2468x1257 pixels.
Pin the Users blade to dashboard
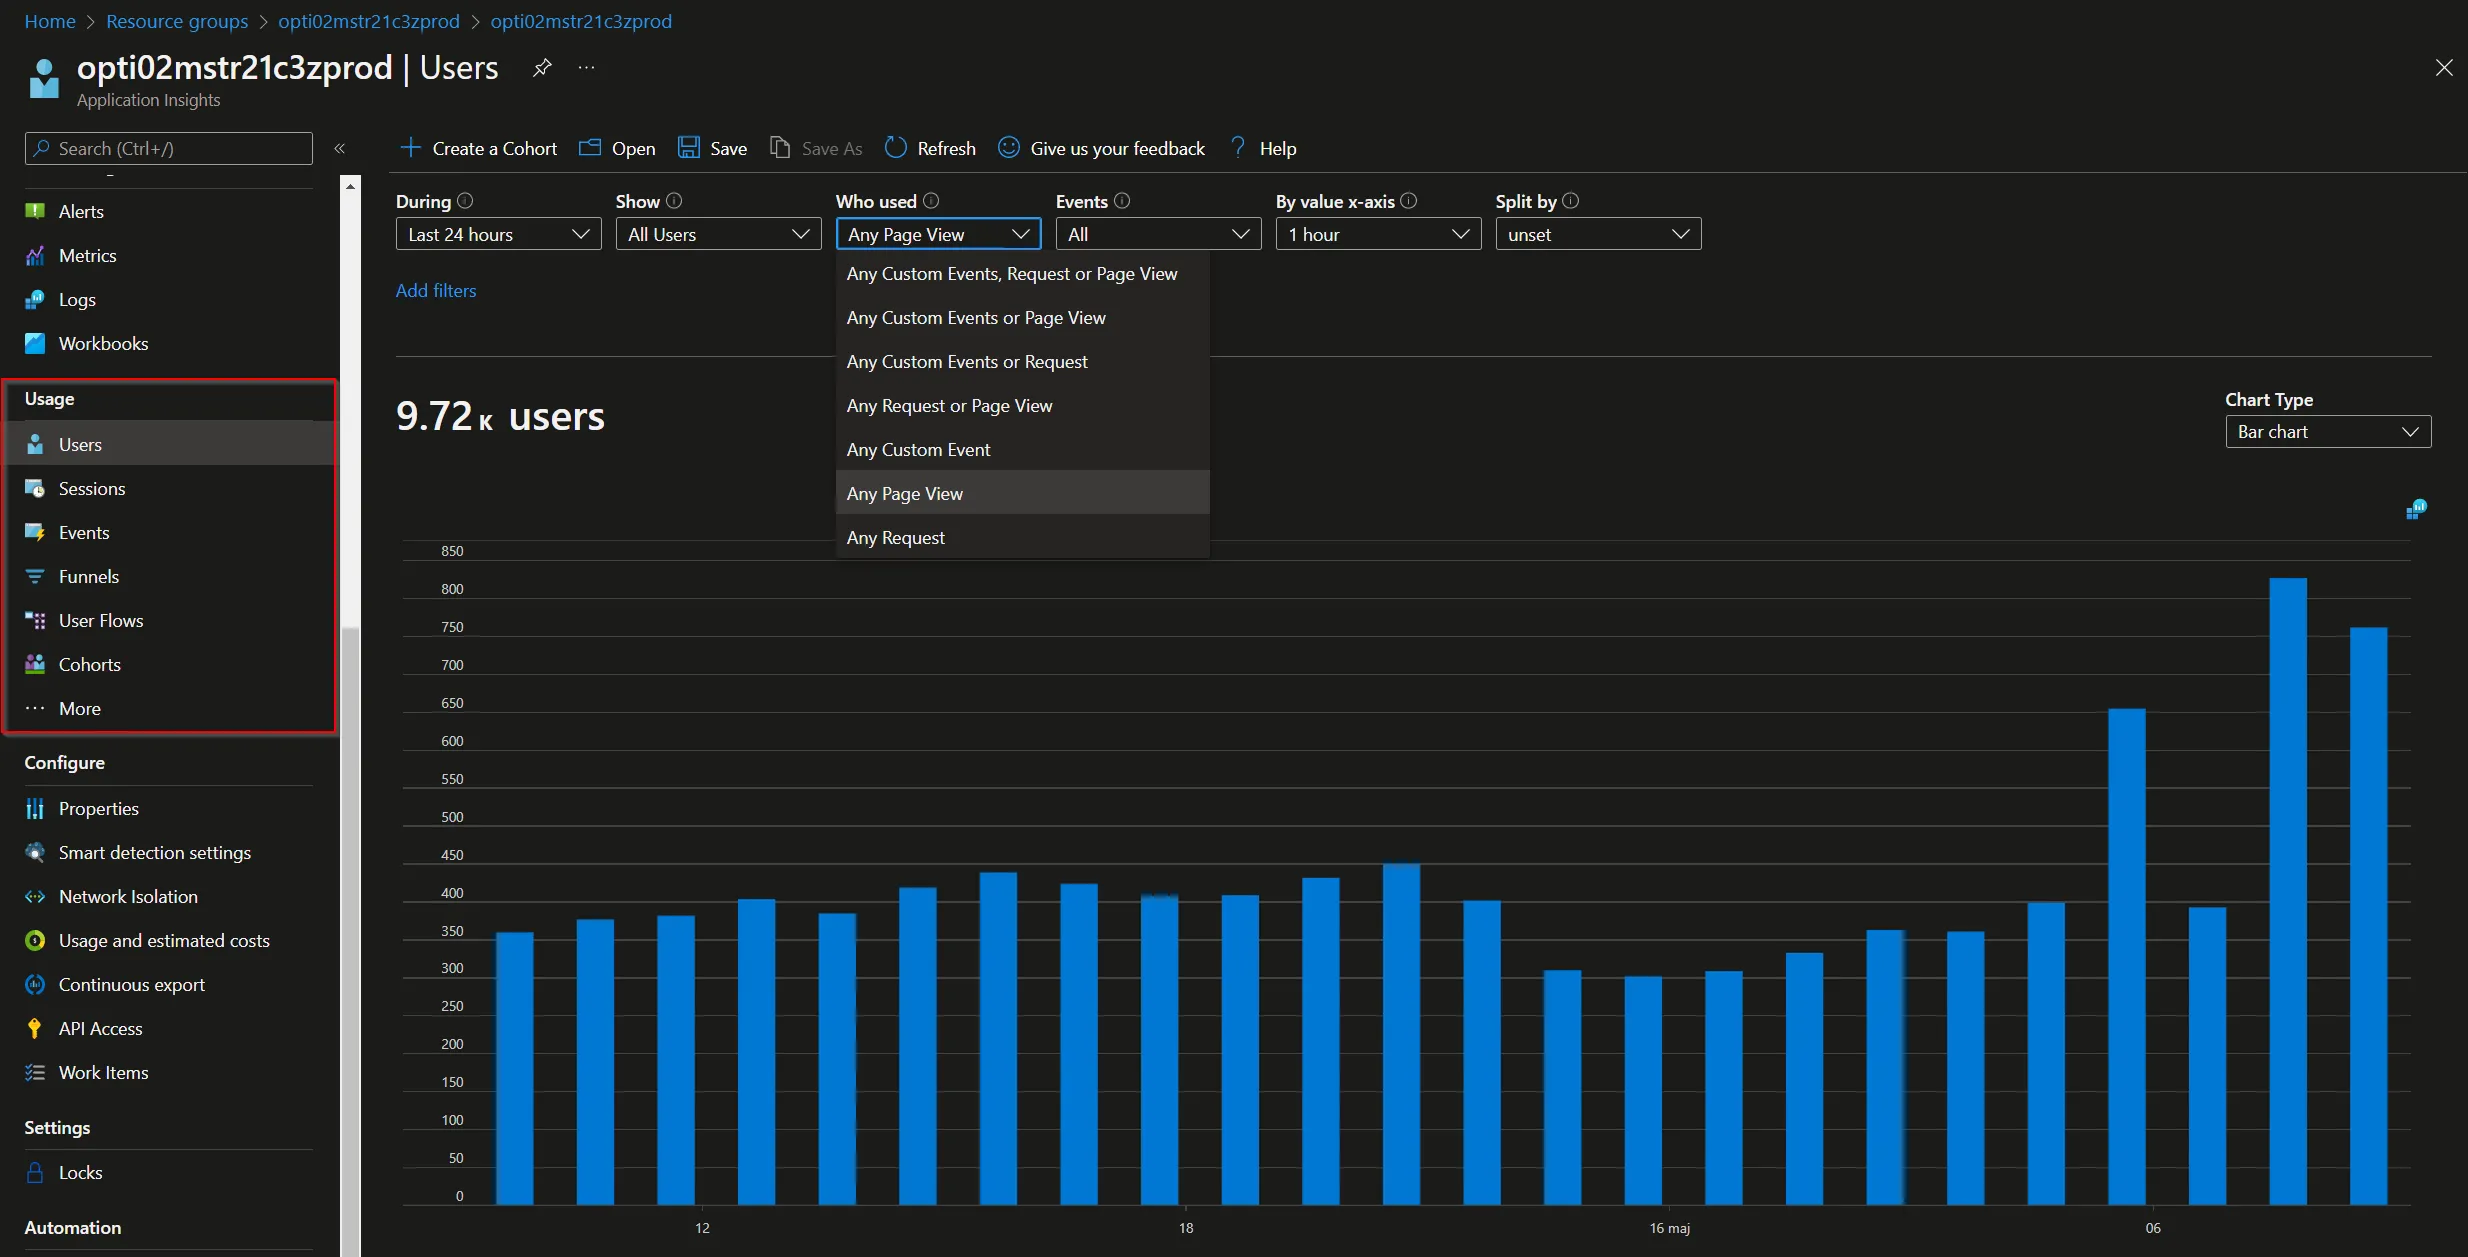click(542, 68)
